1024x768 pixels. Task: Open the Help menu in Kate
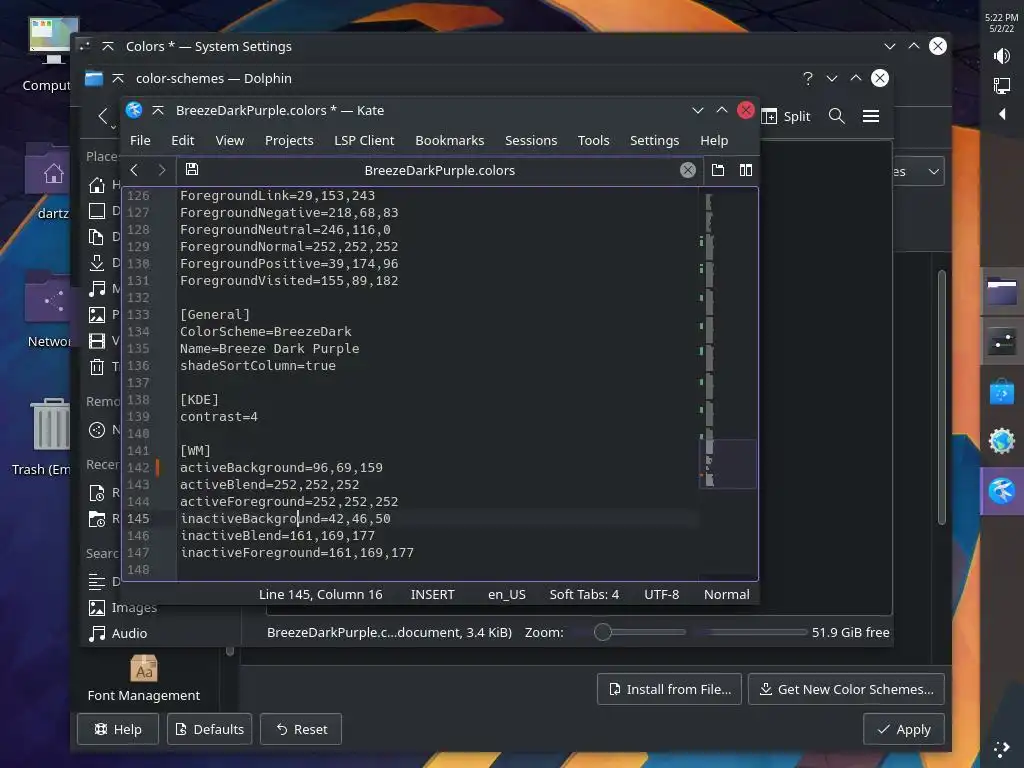(x=714, y=140)
